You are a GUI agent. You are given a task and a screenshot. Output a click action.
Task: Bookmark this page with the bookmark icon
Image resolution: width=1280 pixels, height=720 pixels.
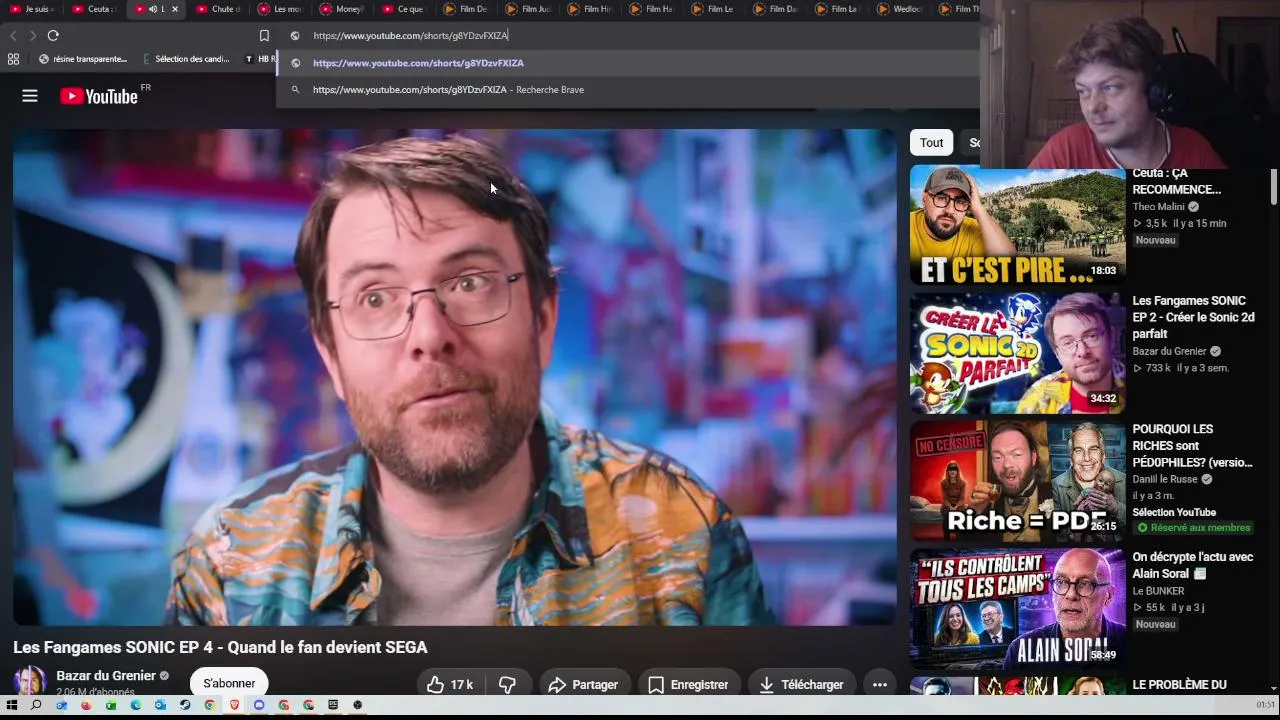264,36
